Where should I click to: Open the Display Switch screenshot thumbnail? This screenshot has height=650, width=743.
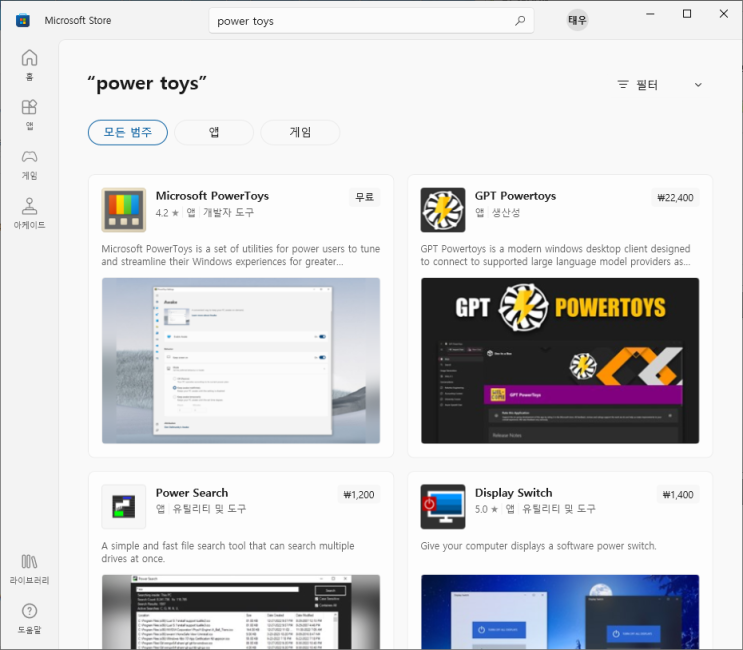pos(560,612)
